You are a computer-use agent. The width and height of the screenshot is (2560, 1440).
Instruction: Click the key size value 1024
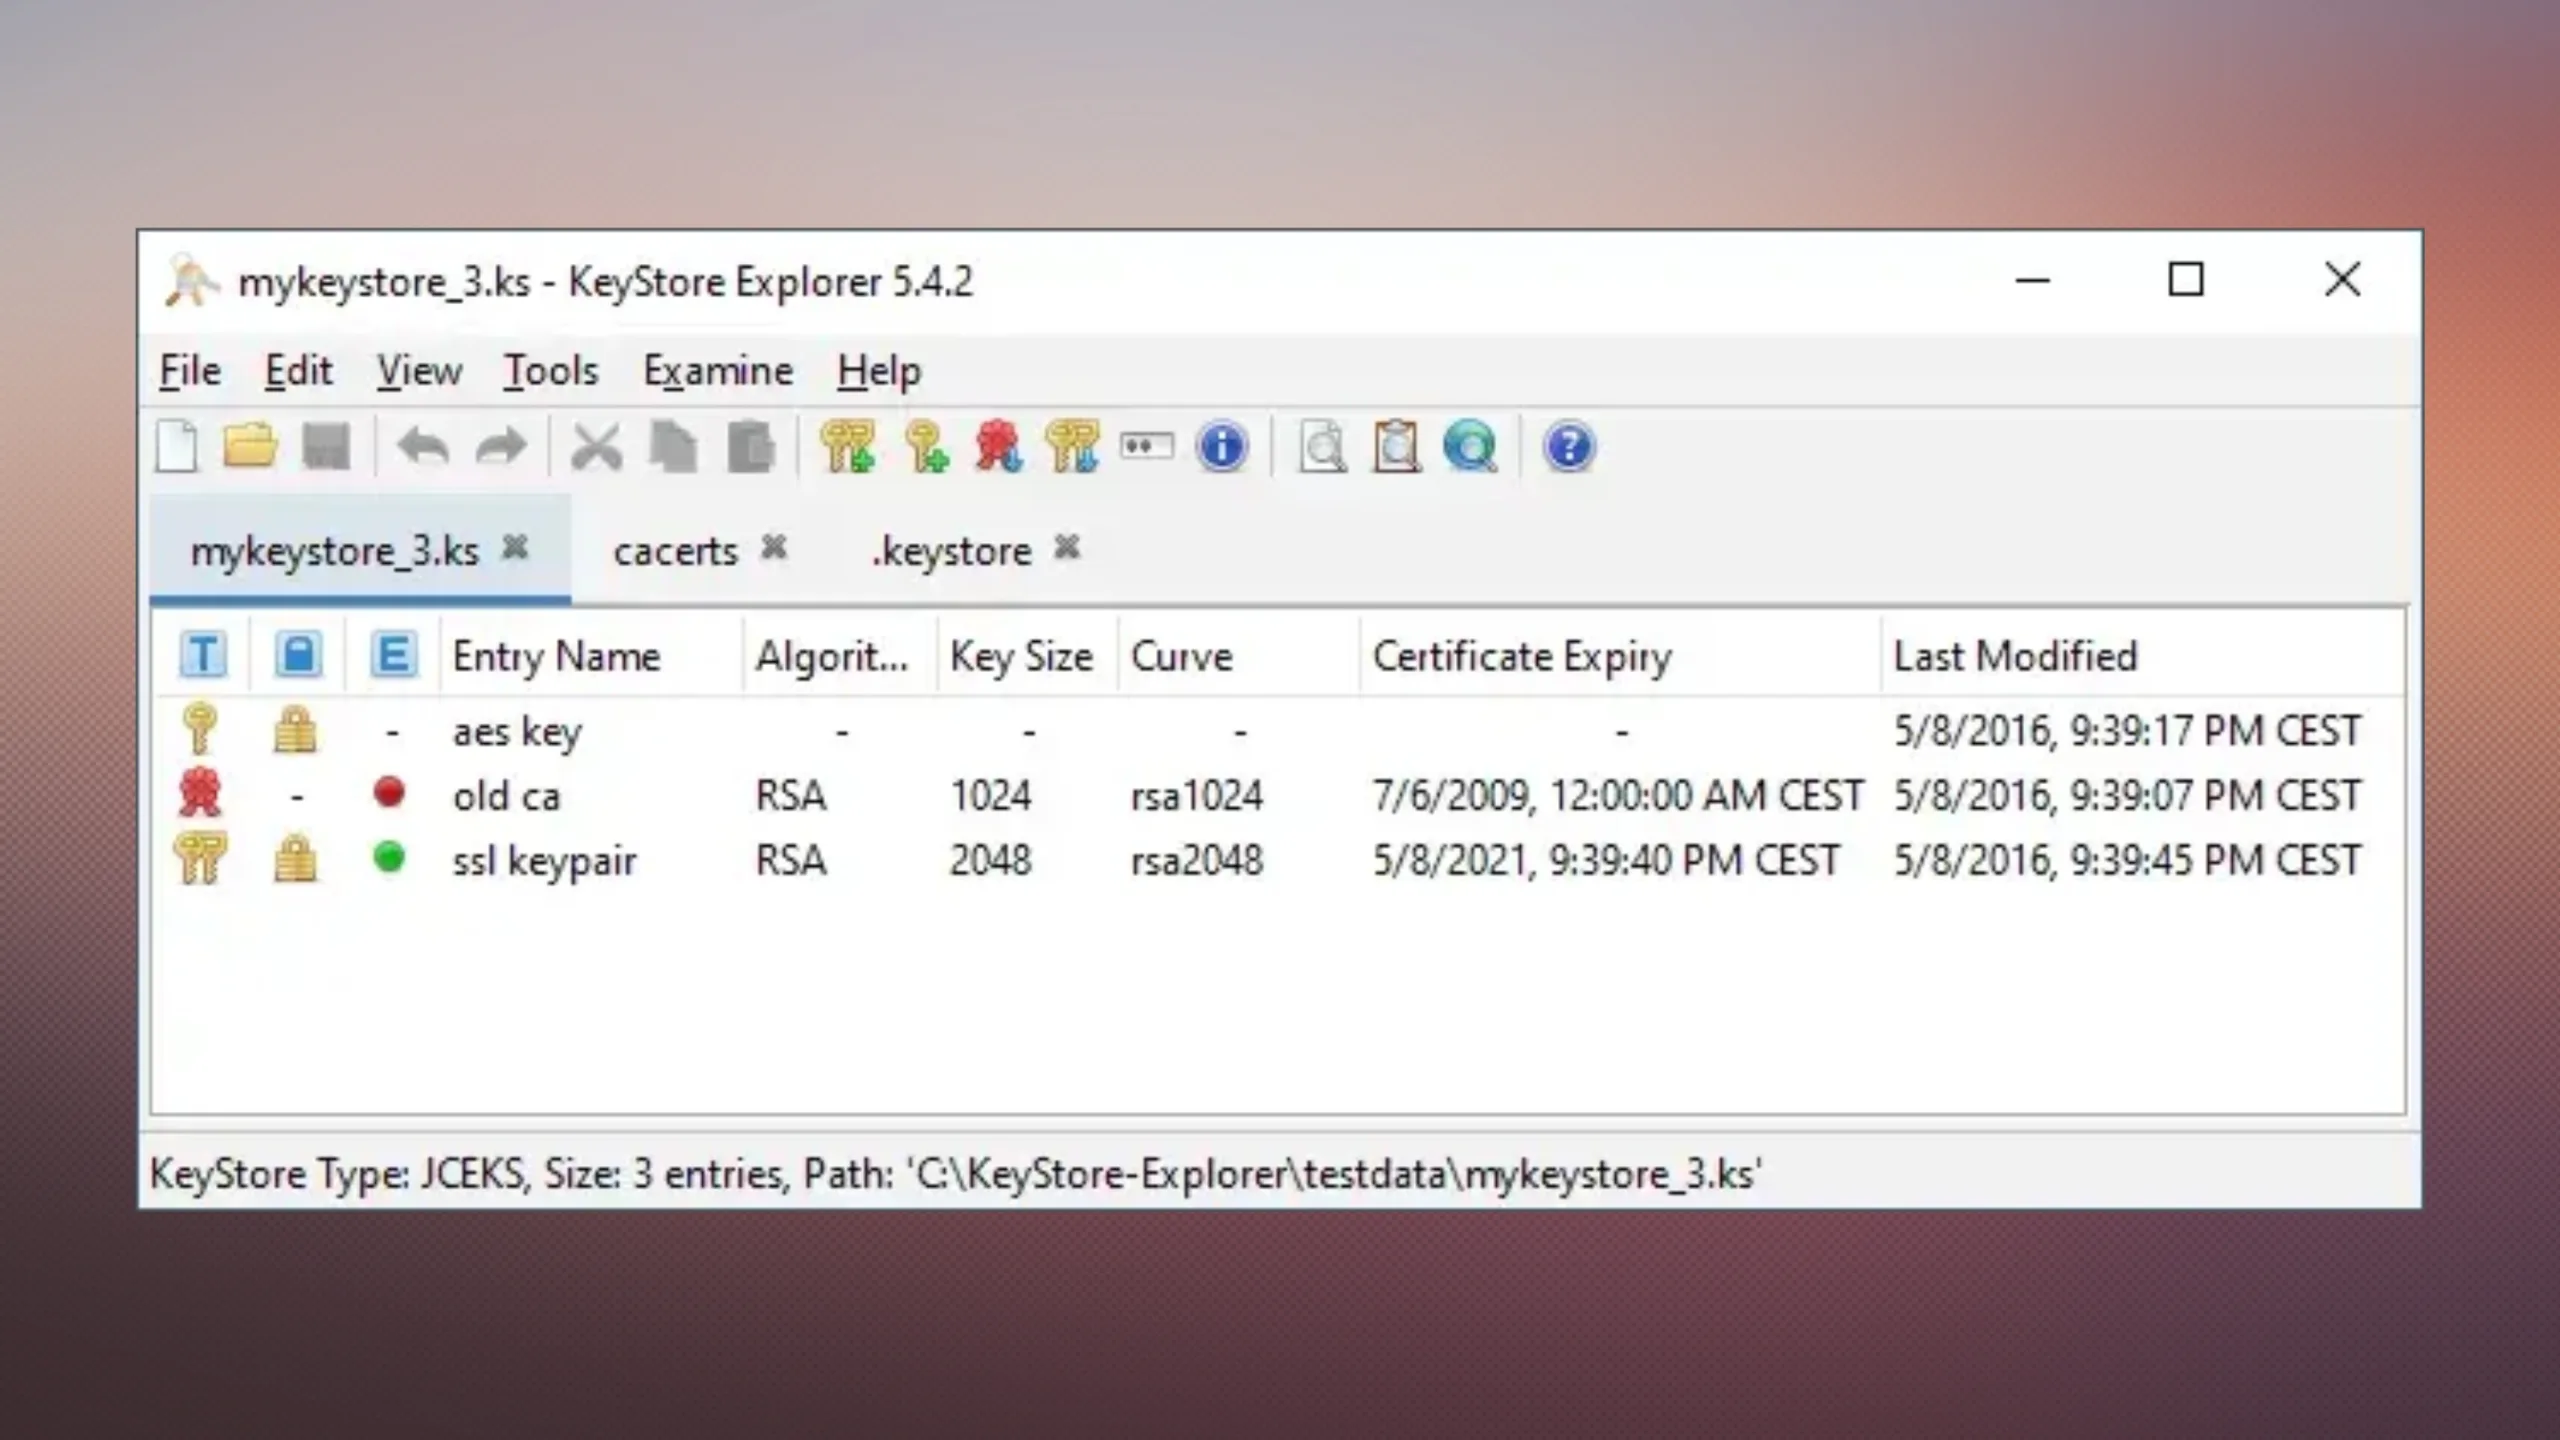pyautogui.click(x=990, y=796)
